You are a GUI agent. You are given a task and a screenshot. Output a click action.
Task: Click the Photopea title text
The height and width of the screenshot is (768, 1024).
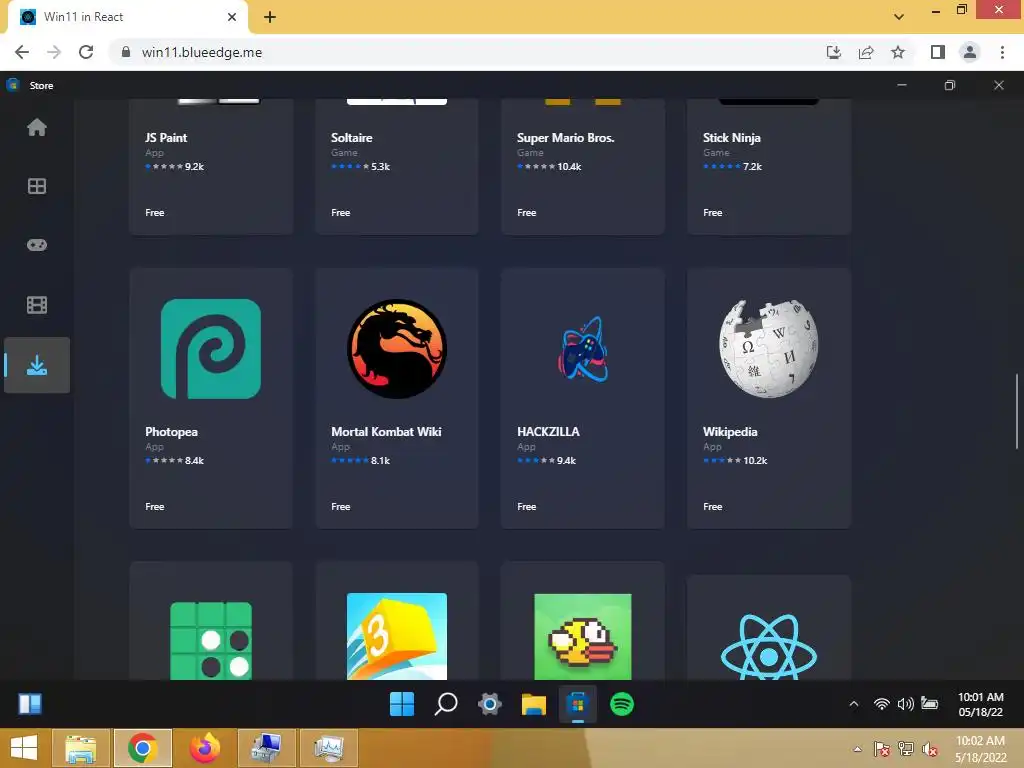pyautogui.click(x=171, y=432)
